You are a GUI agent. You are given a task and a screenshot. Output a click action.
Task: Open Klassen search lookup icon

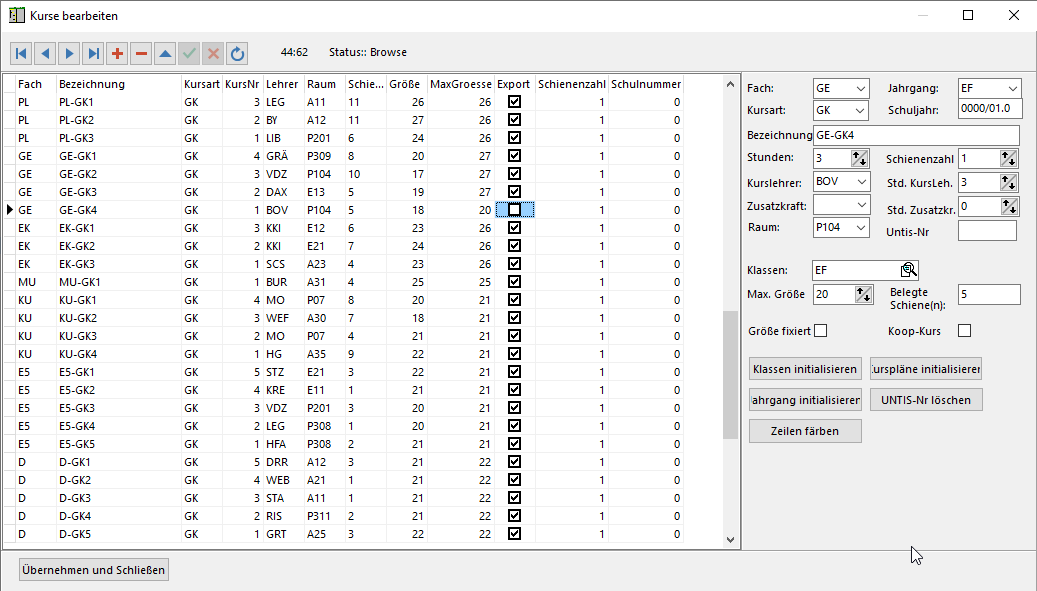908,270
